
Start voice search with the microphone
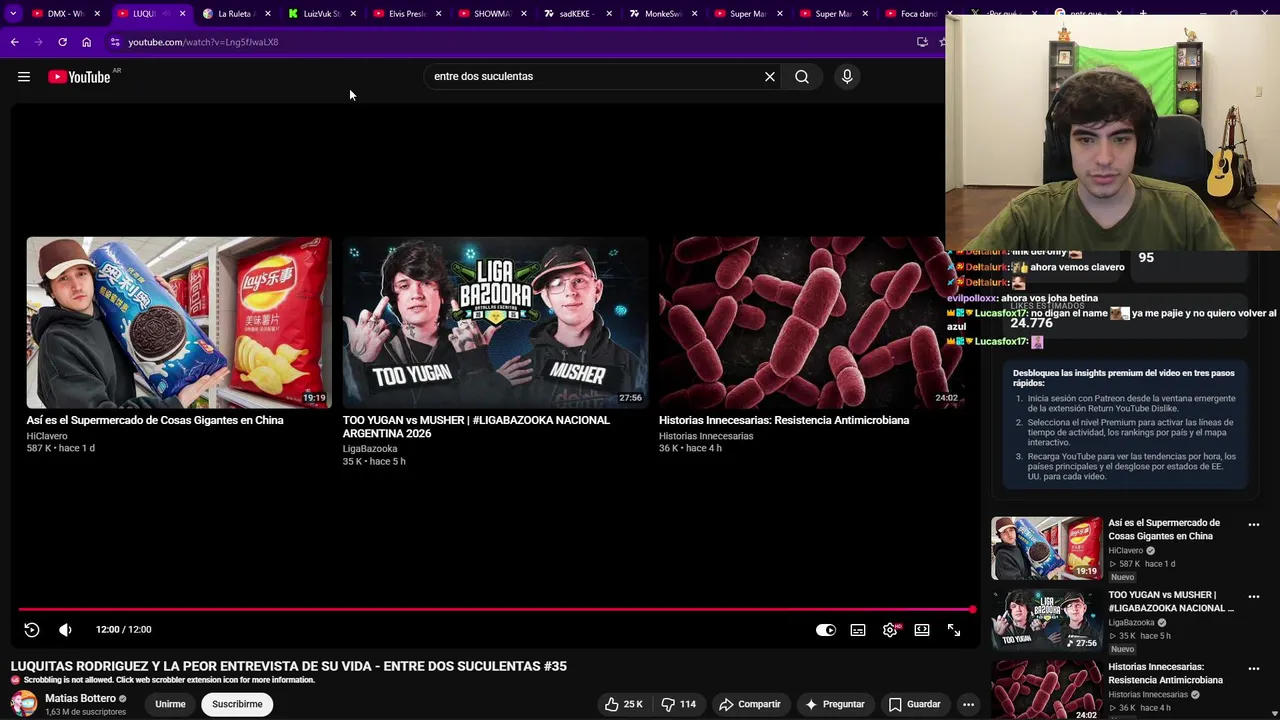click(847, 77)
